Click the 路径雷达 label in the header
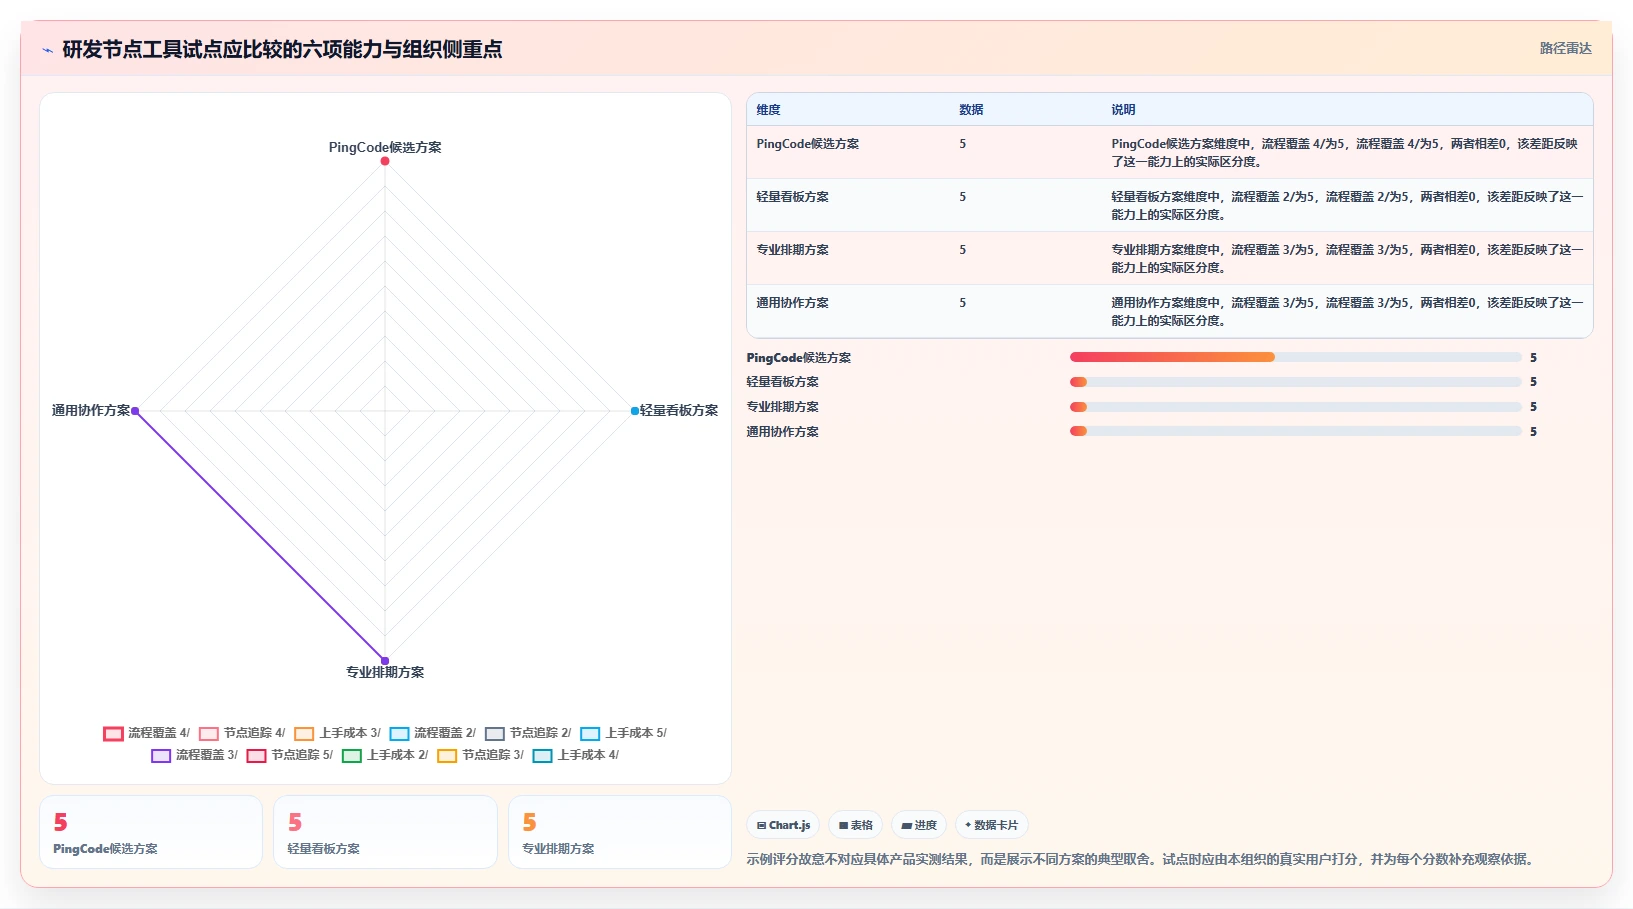 (1565, 48)
